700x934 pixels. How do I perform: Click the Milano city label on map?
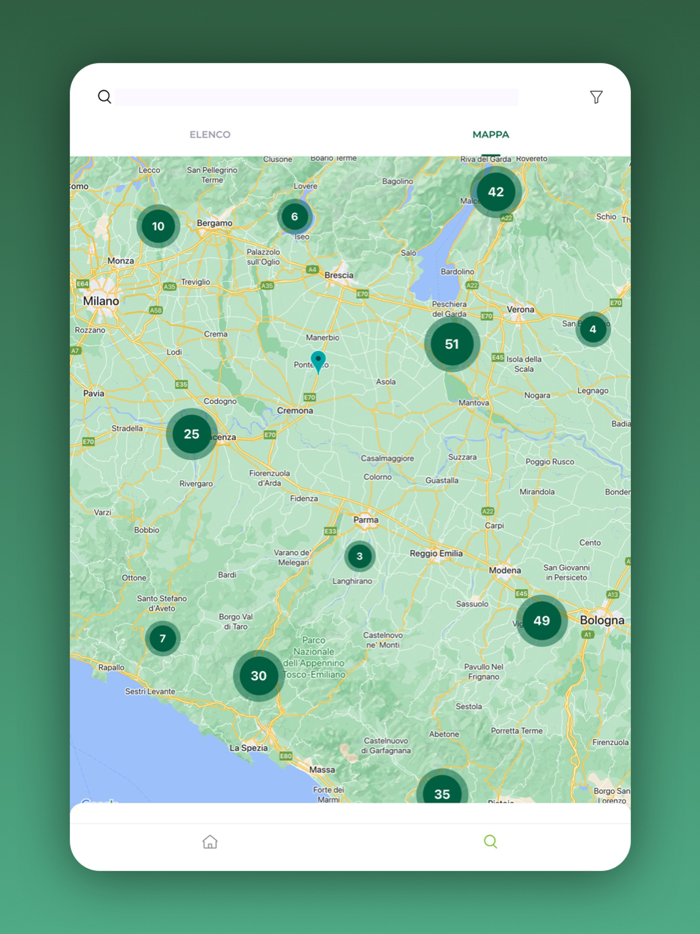pos(101,301)
